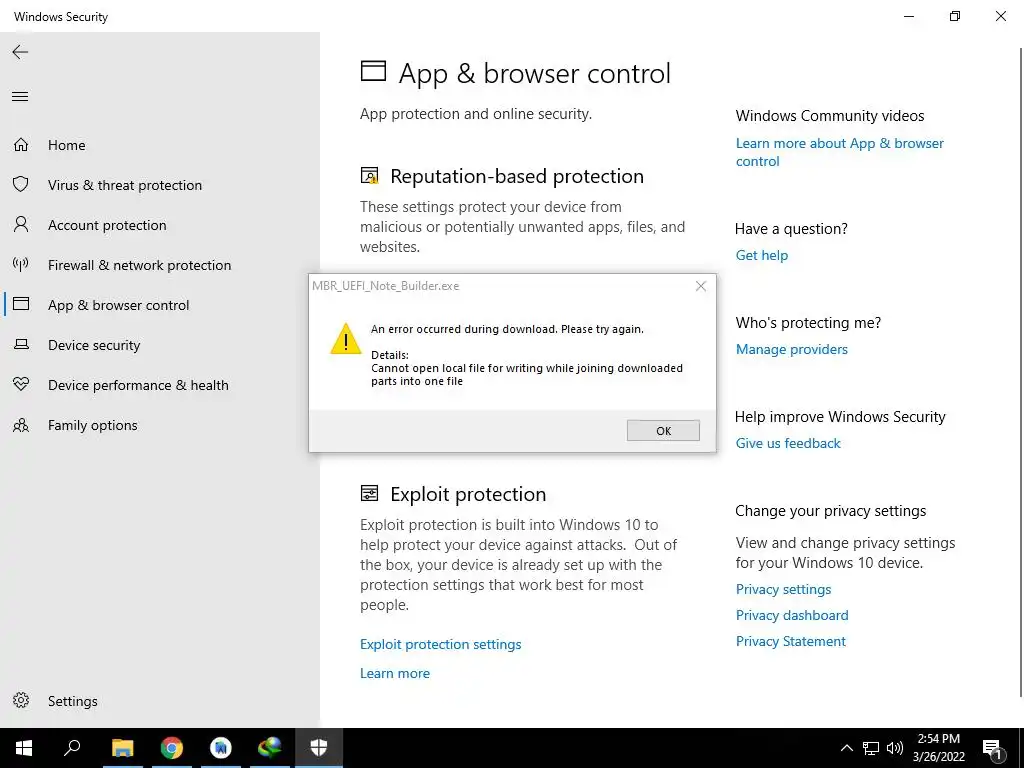This screenshot has height=768, width=1024.
Task: Open File Explorer from taskbar
Action: tap(122, 748)
